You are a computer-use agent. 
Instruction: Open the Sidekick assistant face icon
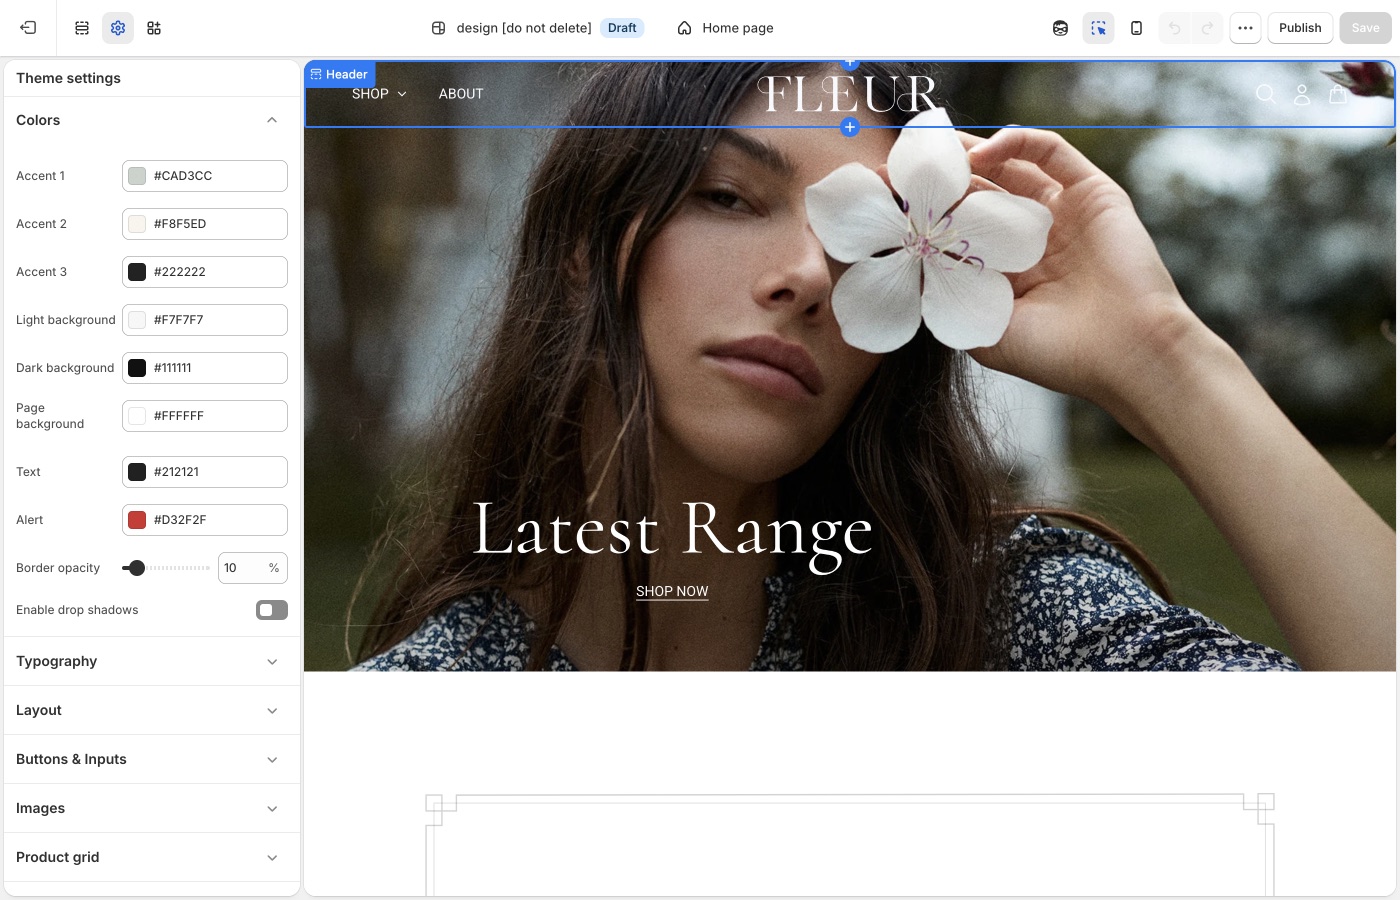click(x=1060, y=28)
